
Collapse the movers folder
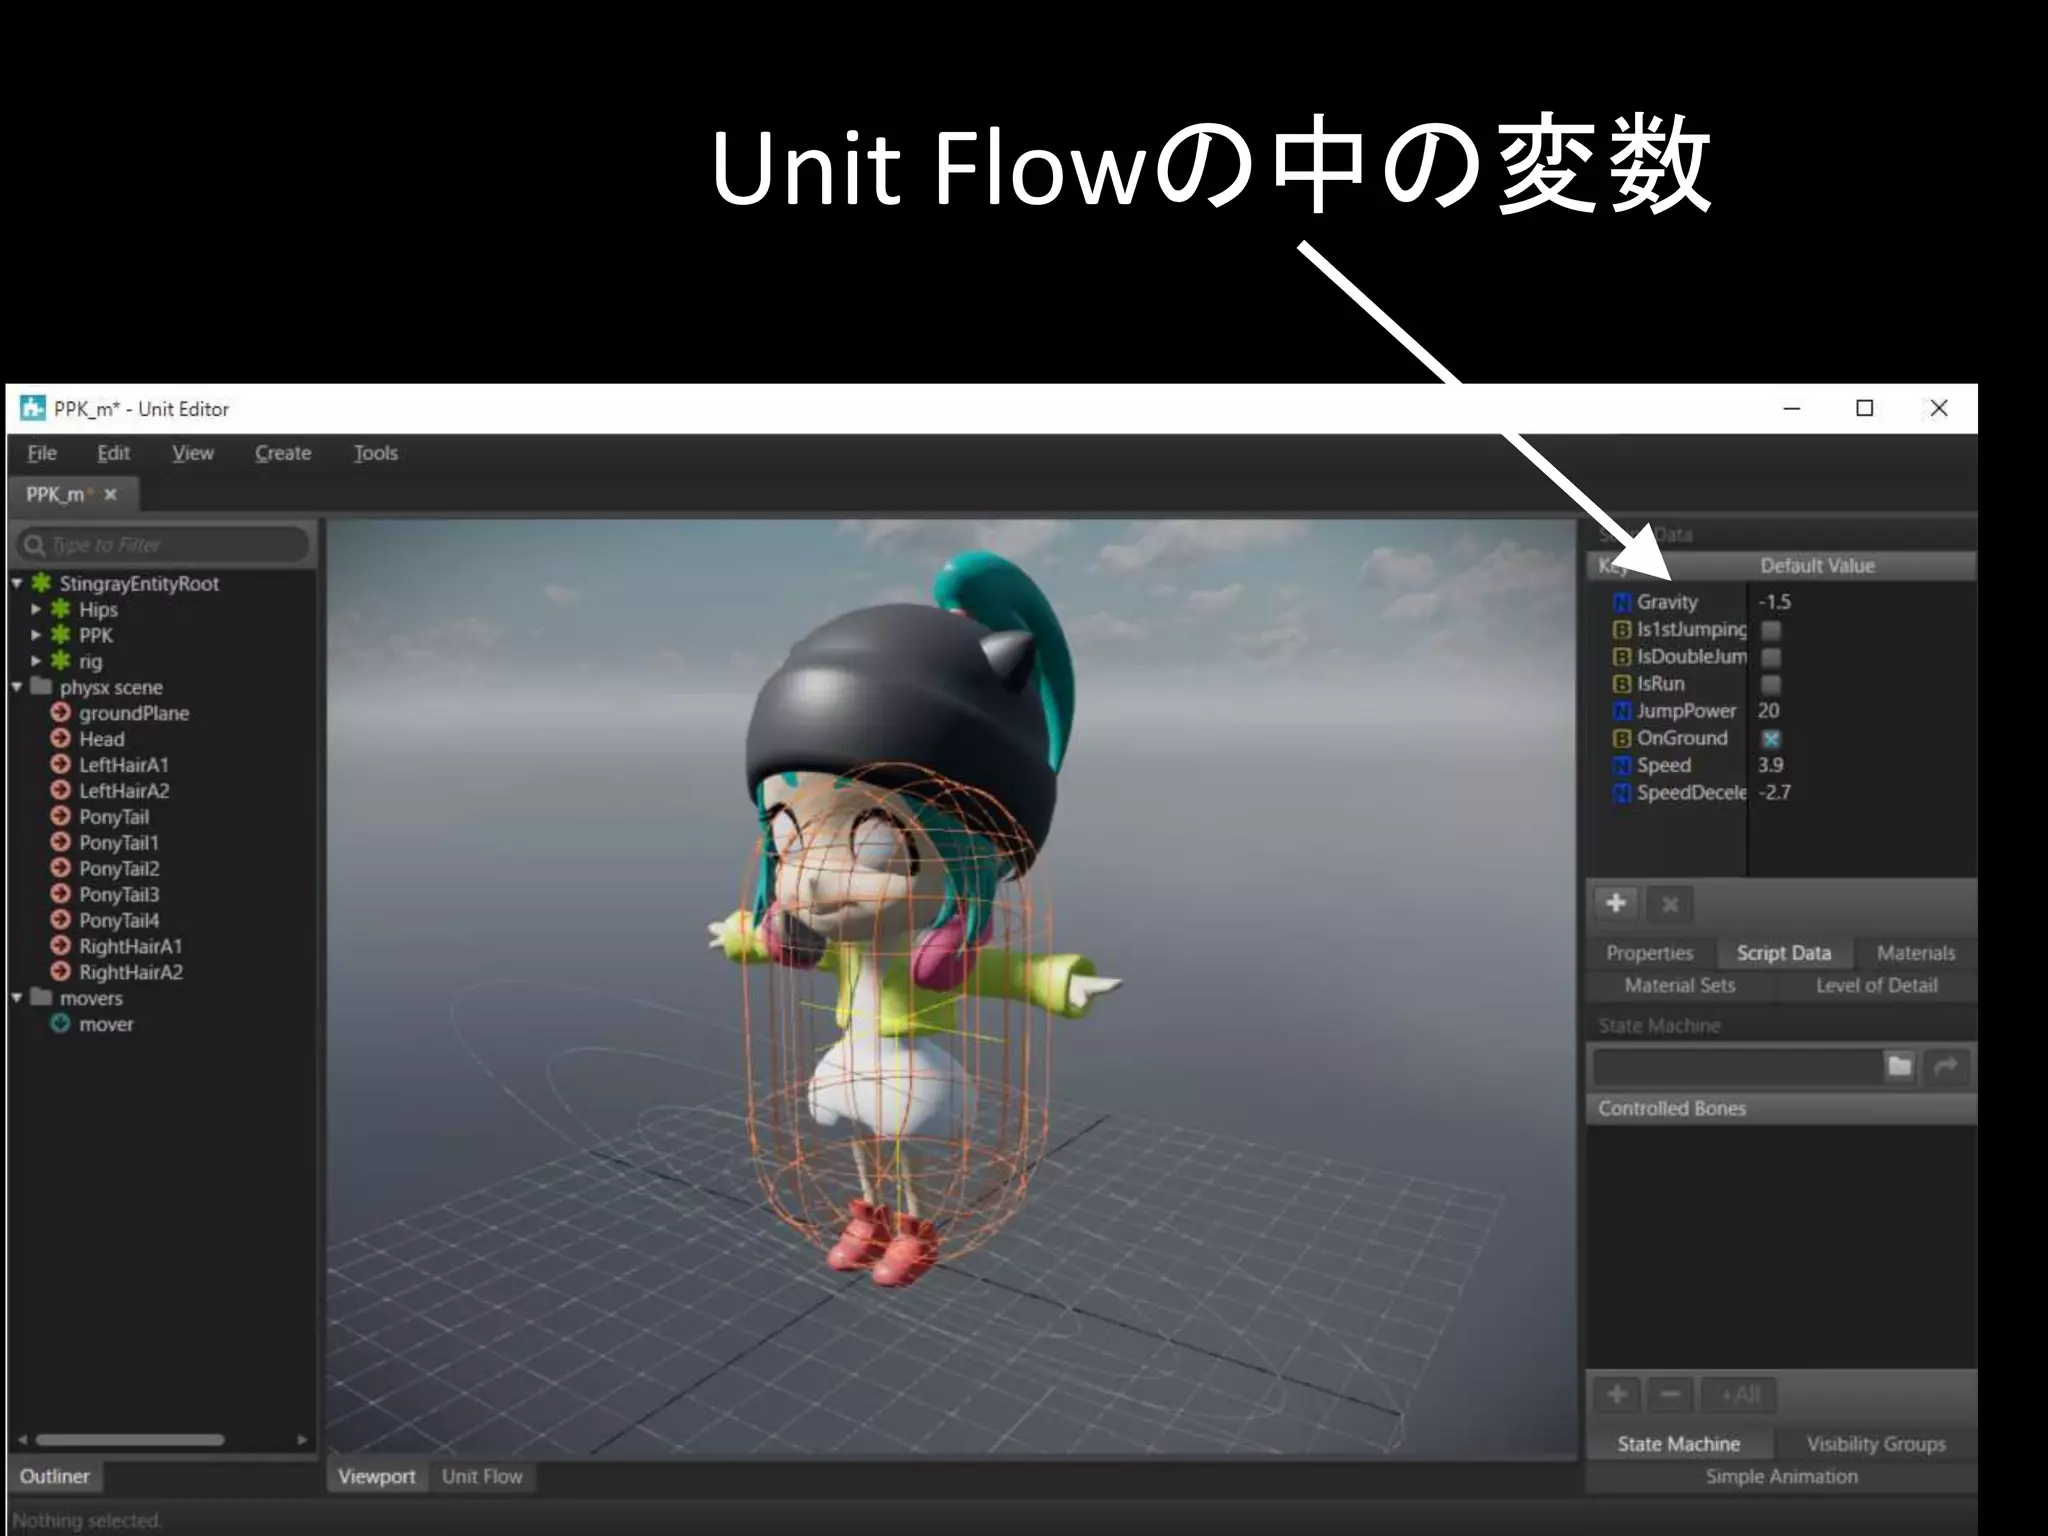tap(17, 998)
